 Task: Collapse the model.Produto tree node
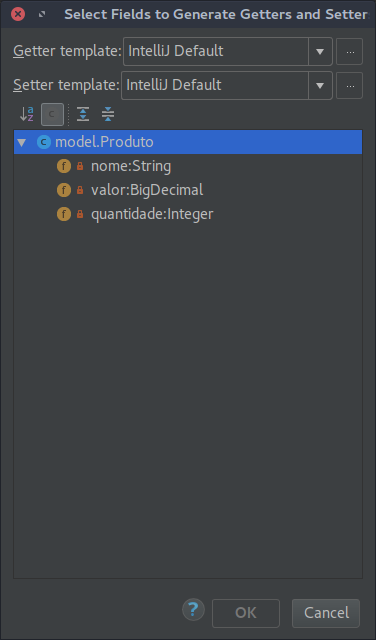(22, 142)
